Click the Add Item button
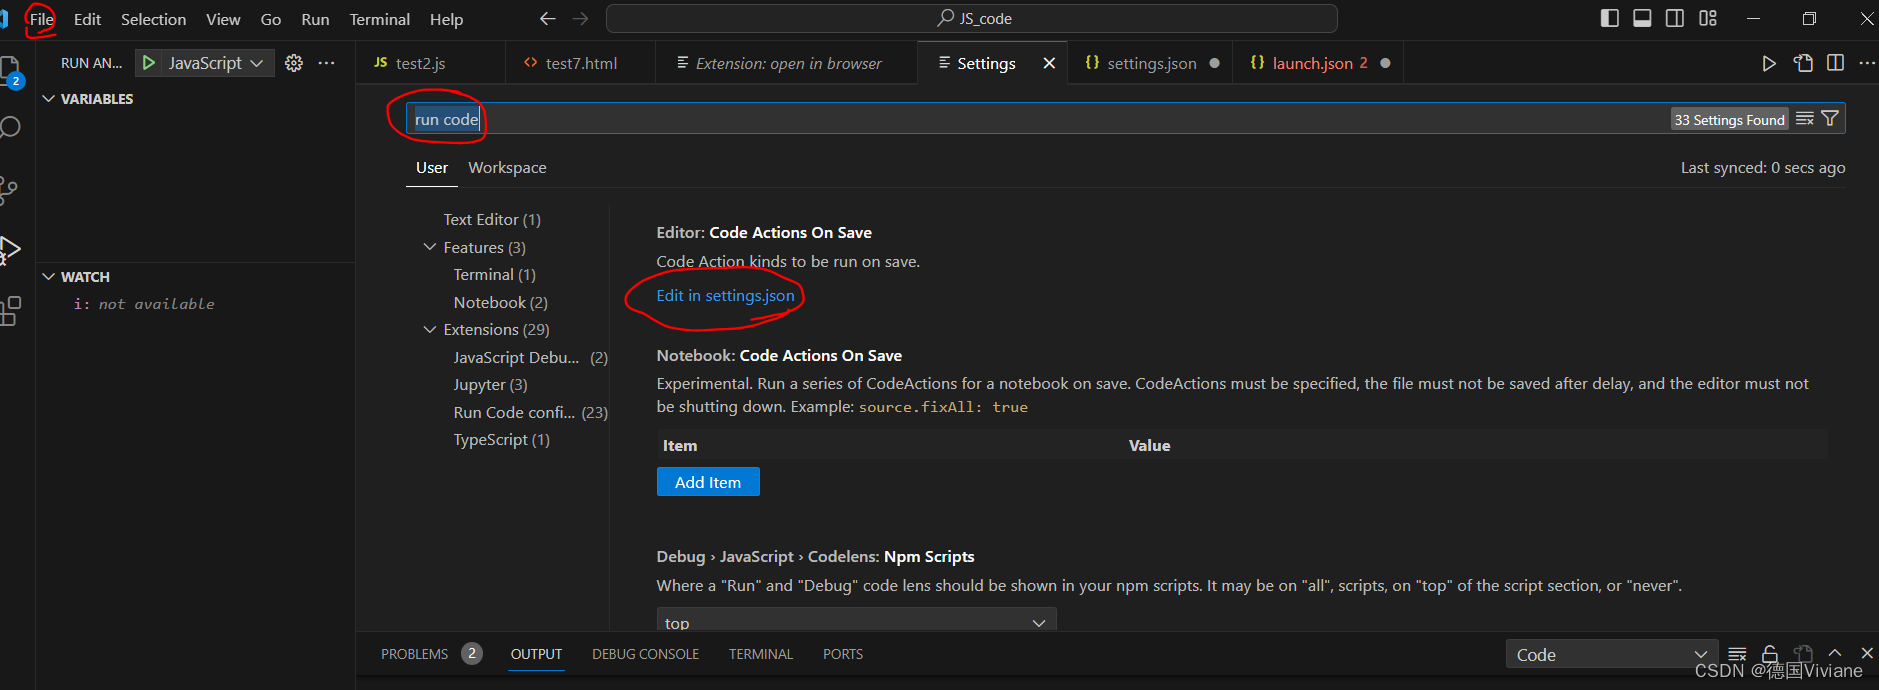The image size is (1879, 690). (x=708, y=482)
